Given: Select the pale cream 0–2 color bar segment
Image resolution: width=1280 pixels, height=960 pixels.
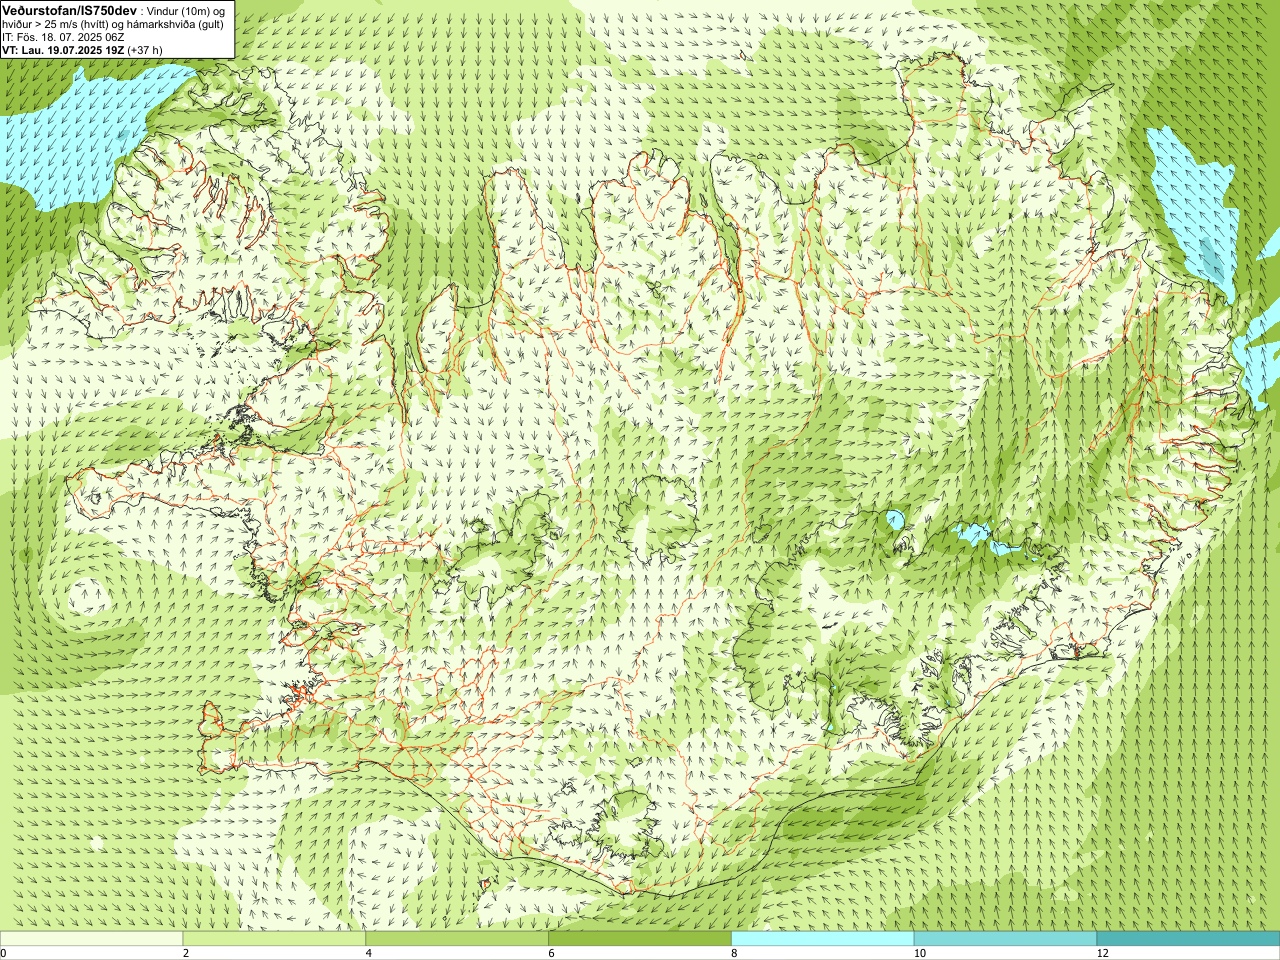Looking at the screenshot, I should [x=91, y=939].
